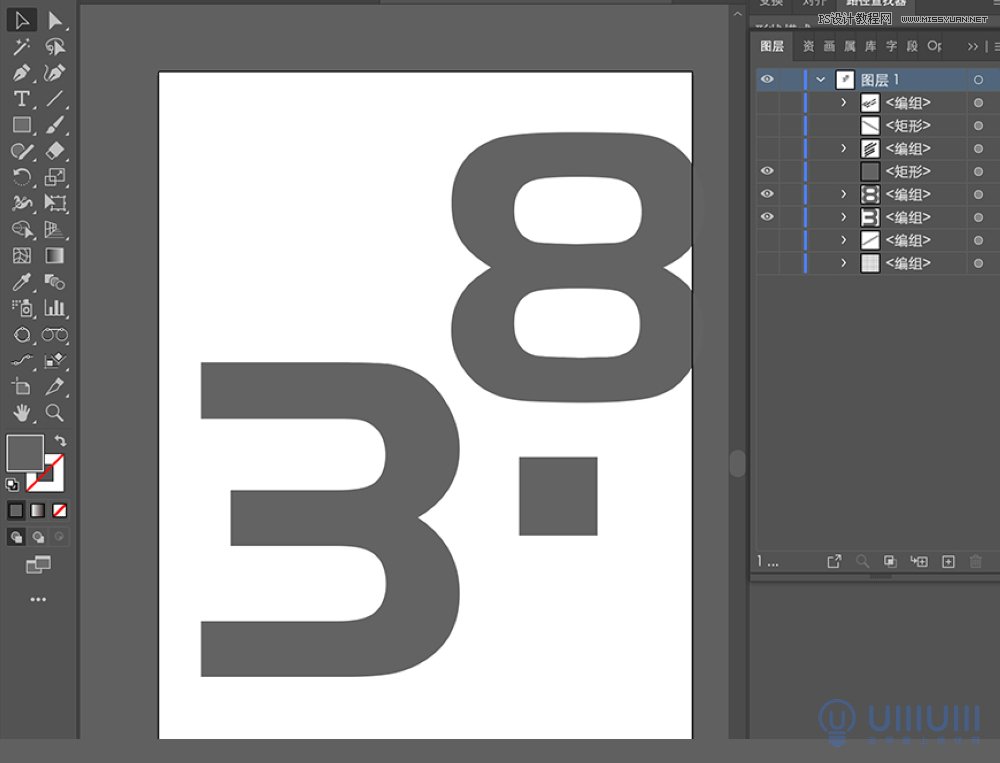Swap fill and stroke colors arrow
This screenshot has width=1000, height=763.
point(61,441)
